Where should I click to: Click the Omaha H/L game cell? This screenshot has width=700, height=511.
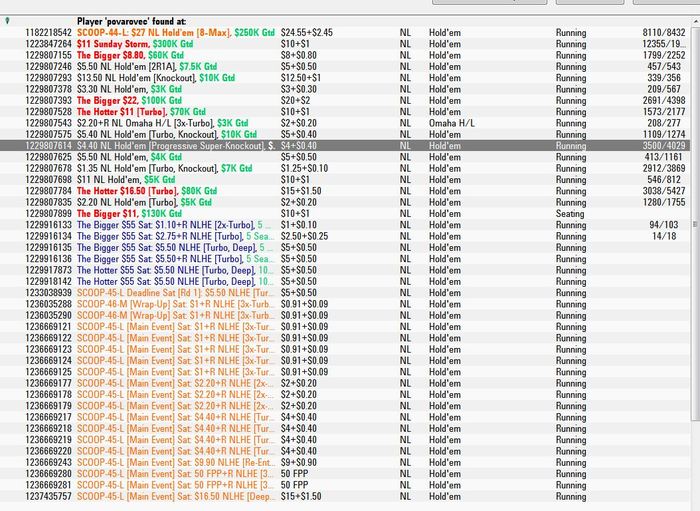452,123
